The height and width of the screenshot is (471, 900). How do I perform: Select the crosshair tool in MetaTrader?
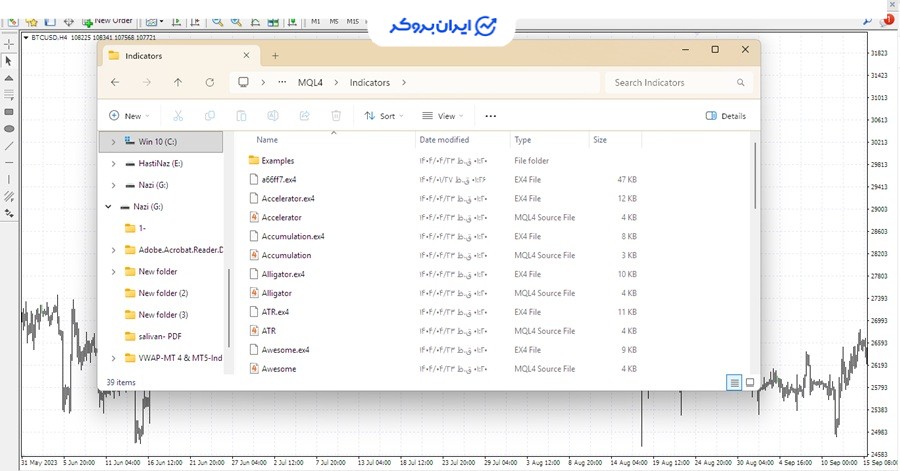point(9,44)
